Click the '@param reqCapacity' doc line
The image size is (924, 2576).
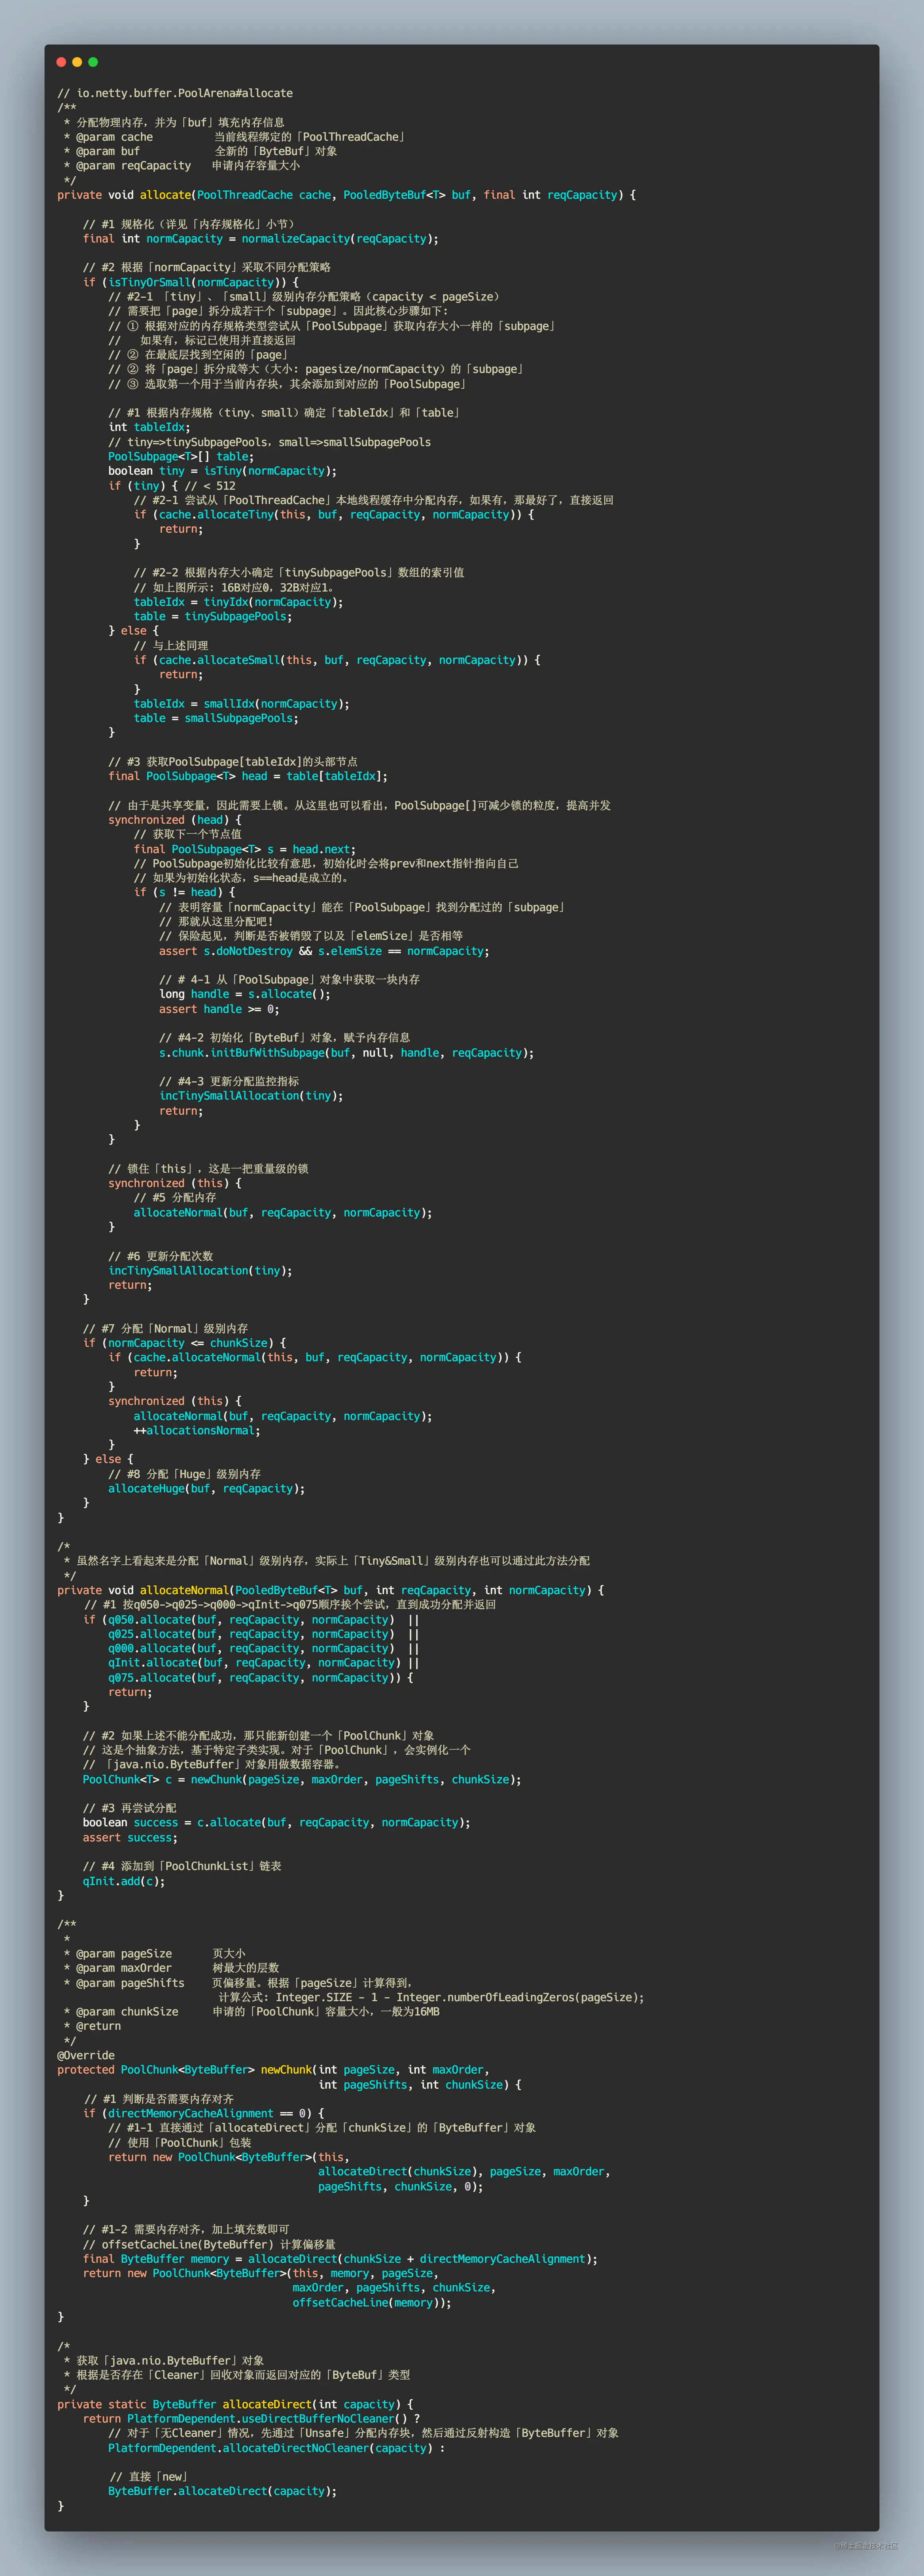182,166
